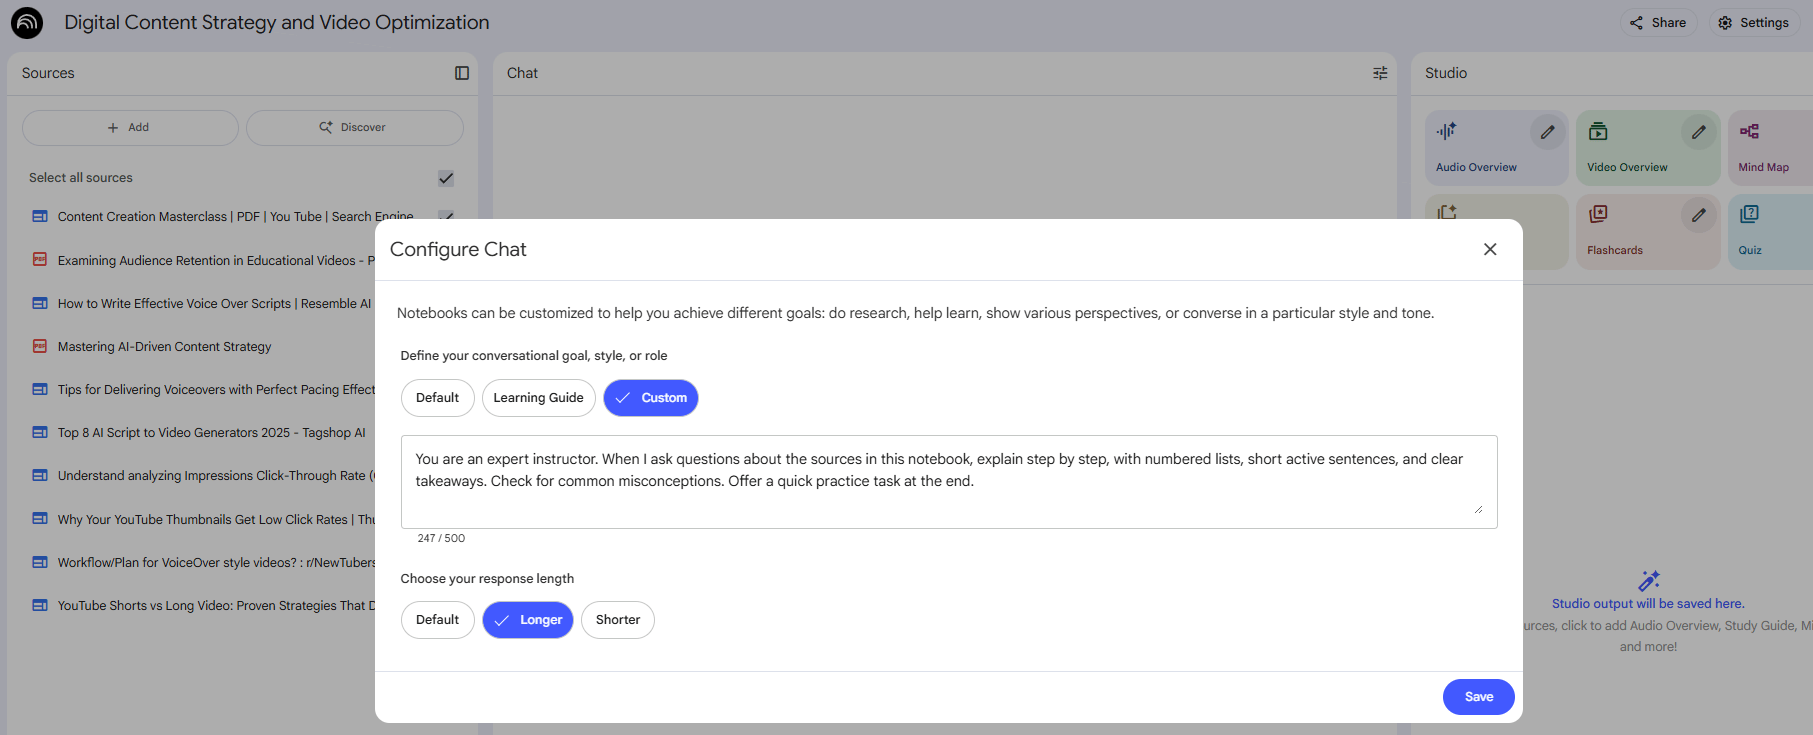This screenshot has height=735, width=1813.
Task: Click the text area resize handle
Action: (x=1478, y=509)
